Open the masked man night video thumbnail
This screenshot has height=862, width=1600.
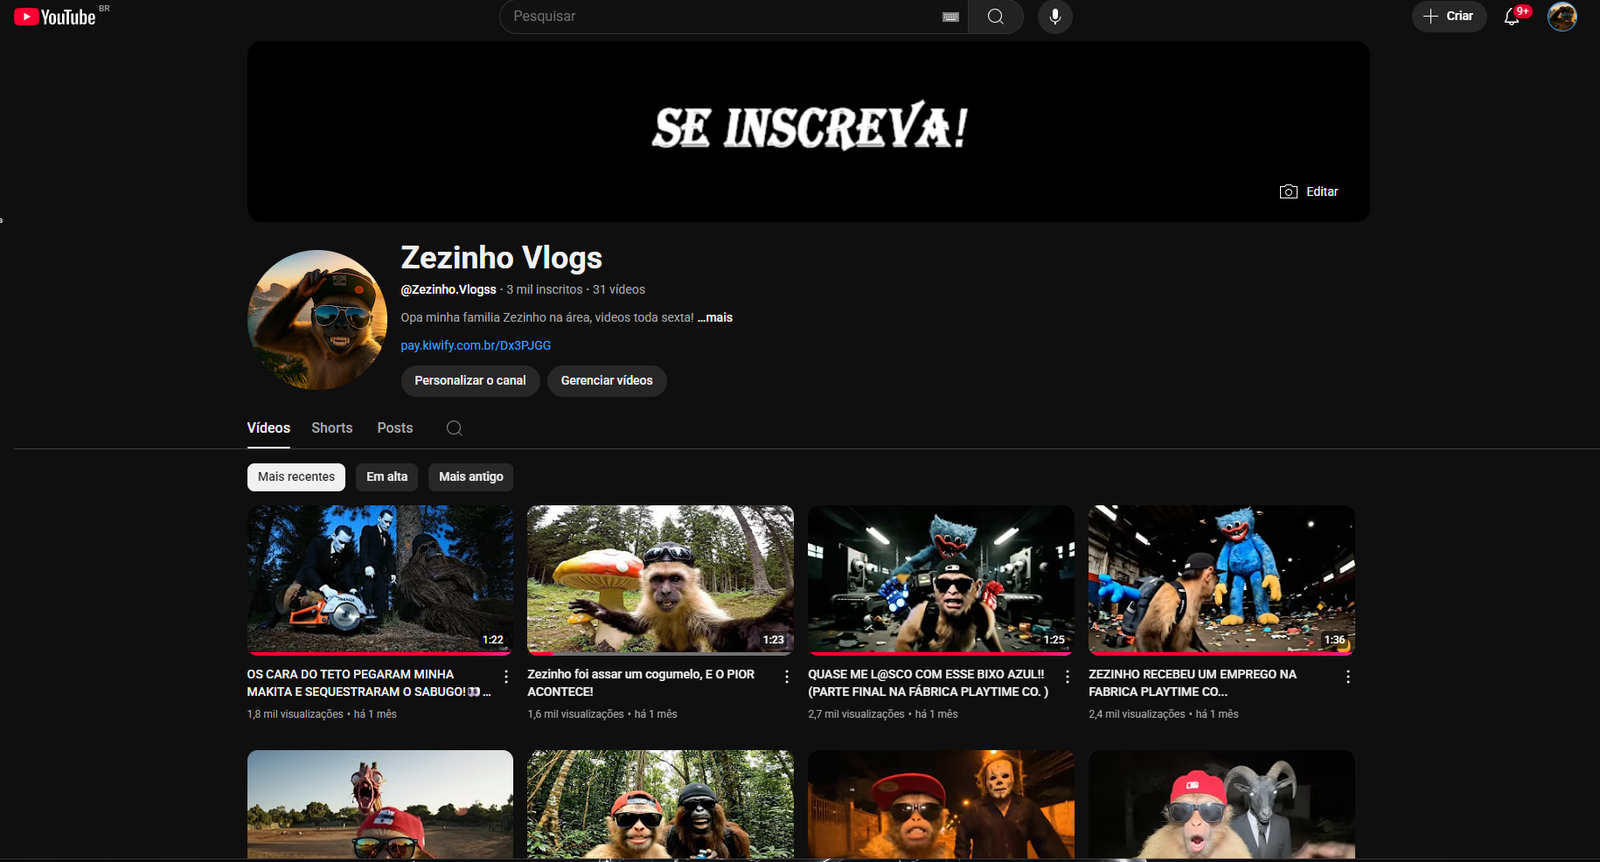tap(941, 805)
